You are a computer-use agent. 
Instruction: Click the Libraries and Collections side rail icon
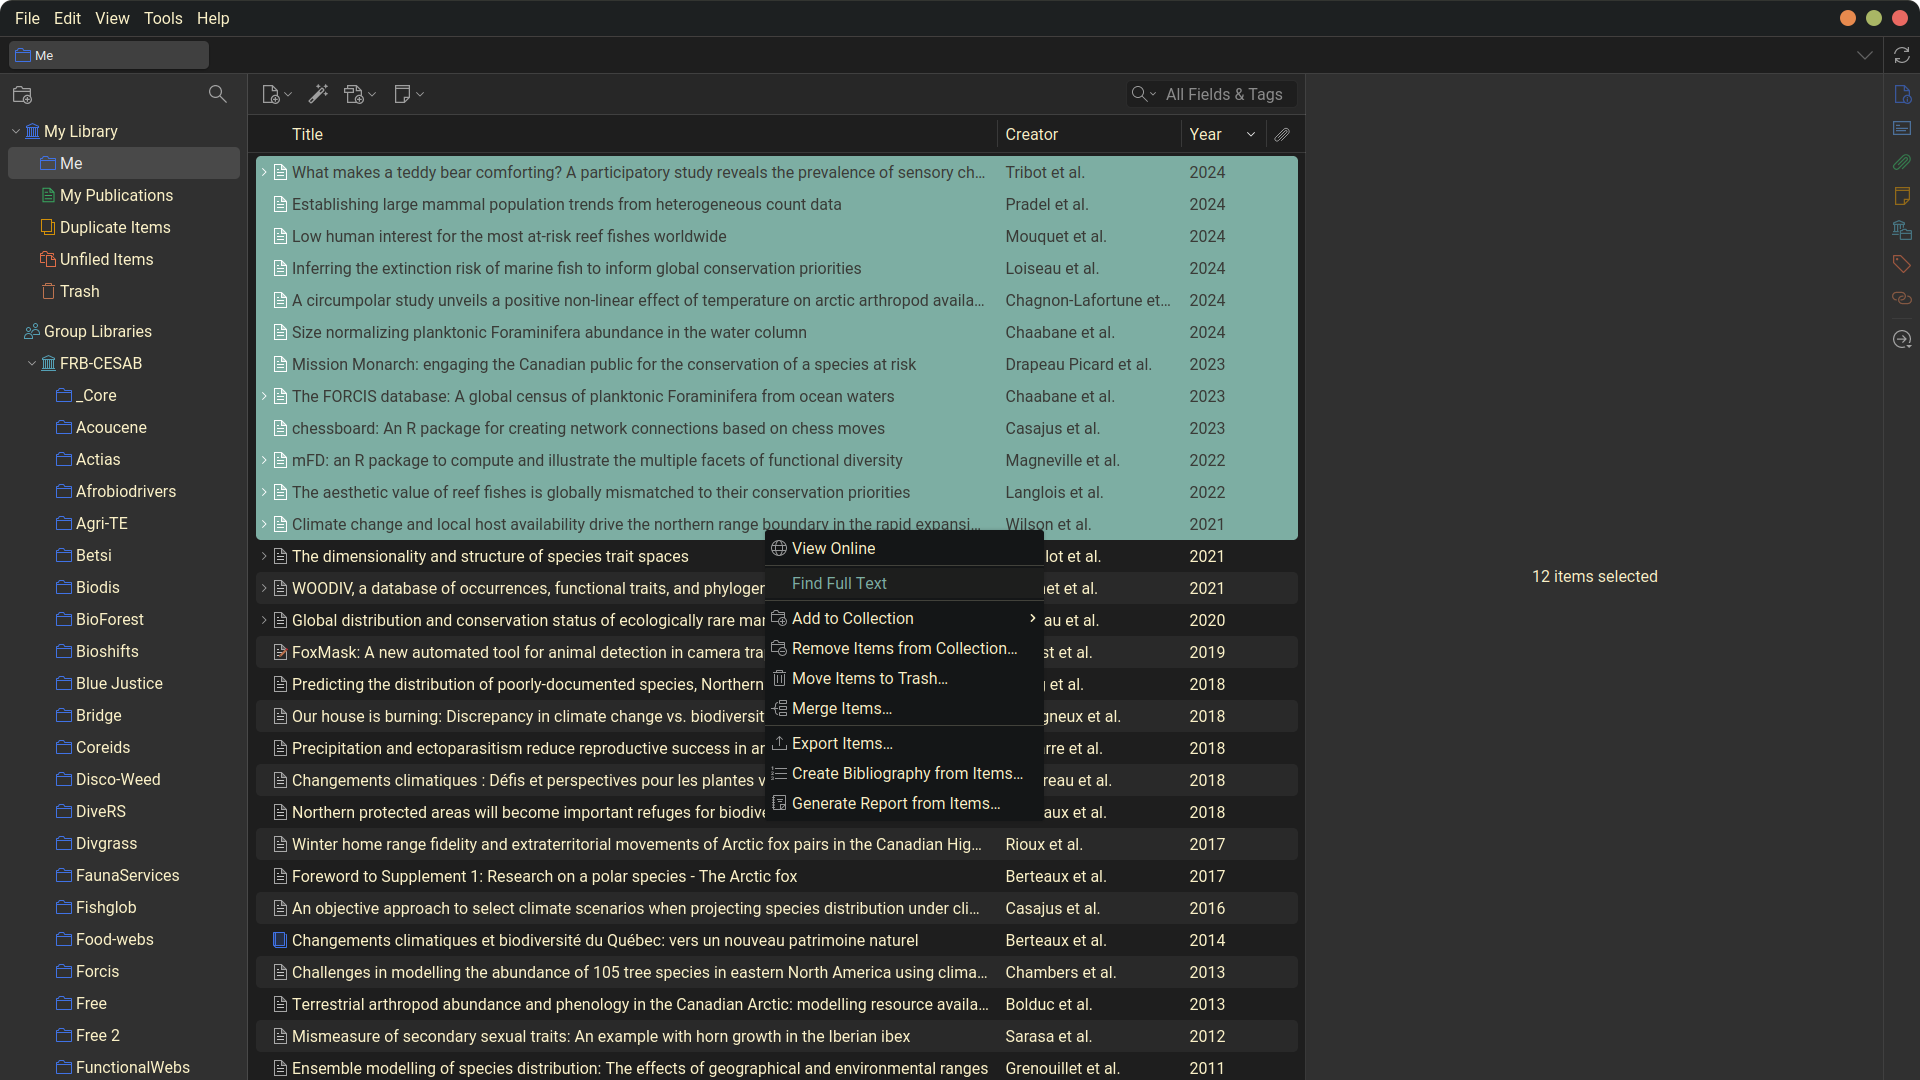click(x=1902, y=230)
